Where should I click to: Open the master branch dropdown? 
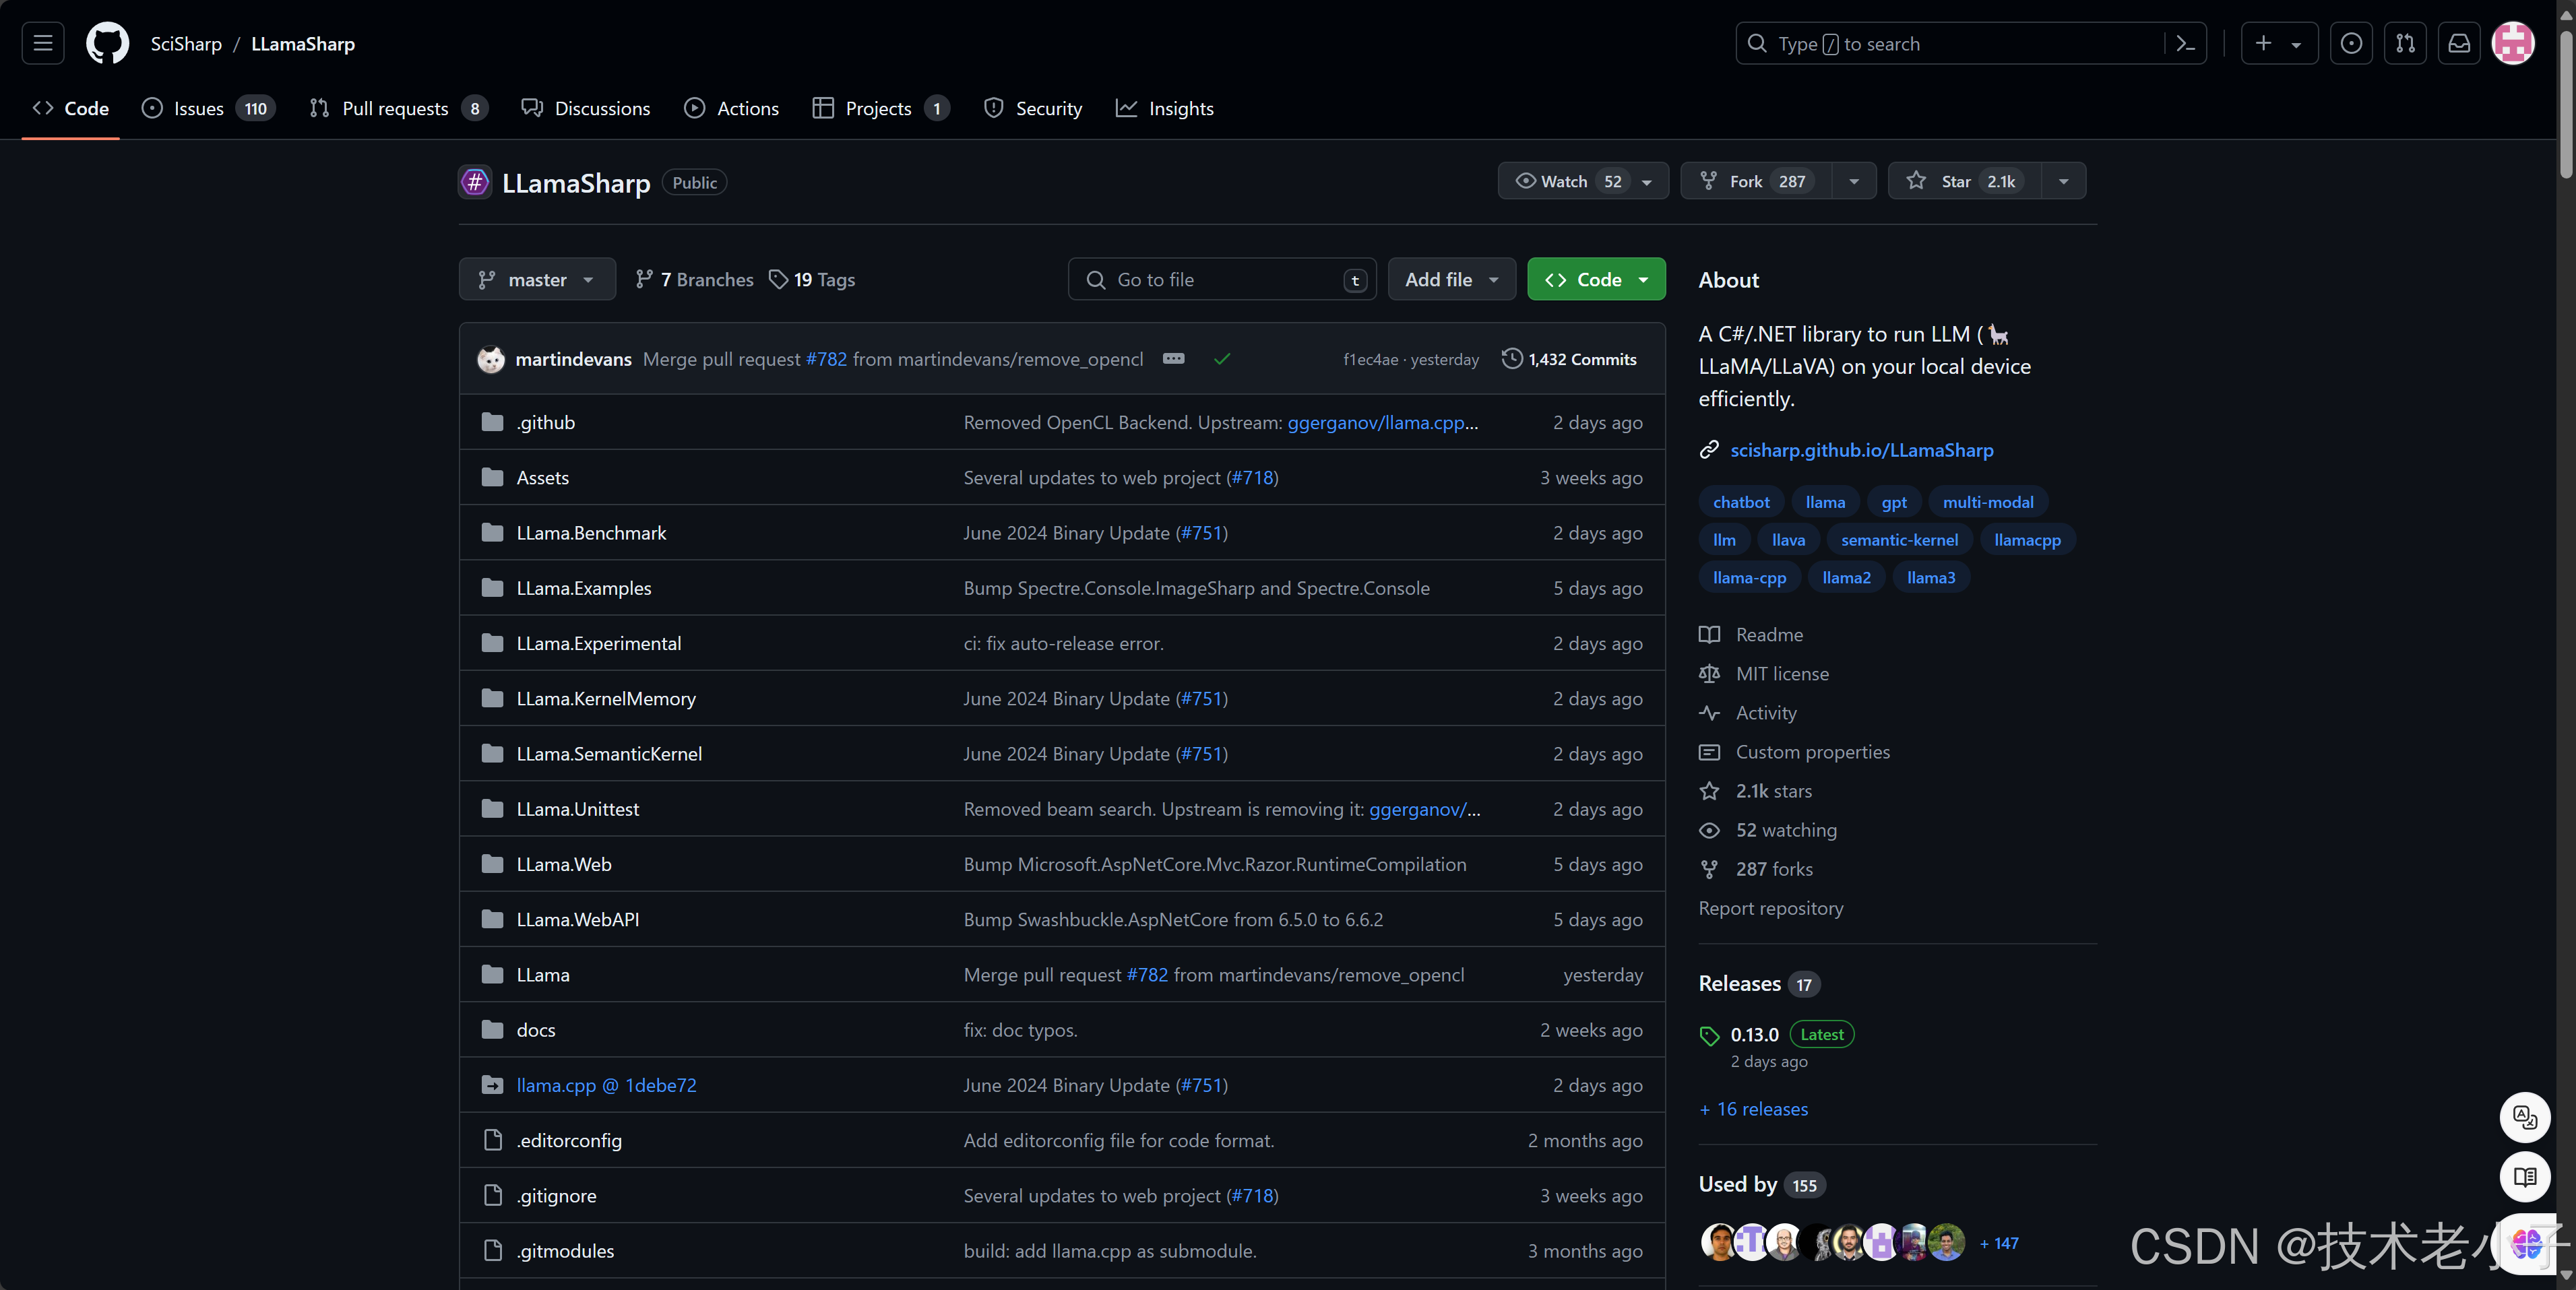[x=537, y=280]
